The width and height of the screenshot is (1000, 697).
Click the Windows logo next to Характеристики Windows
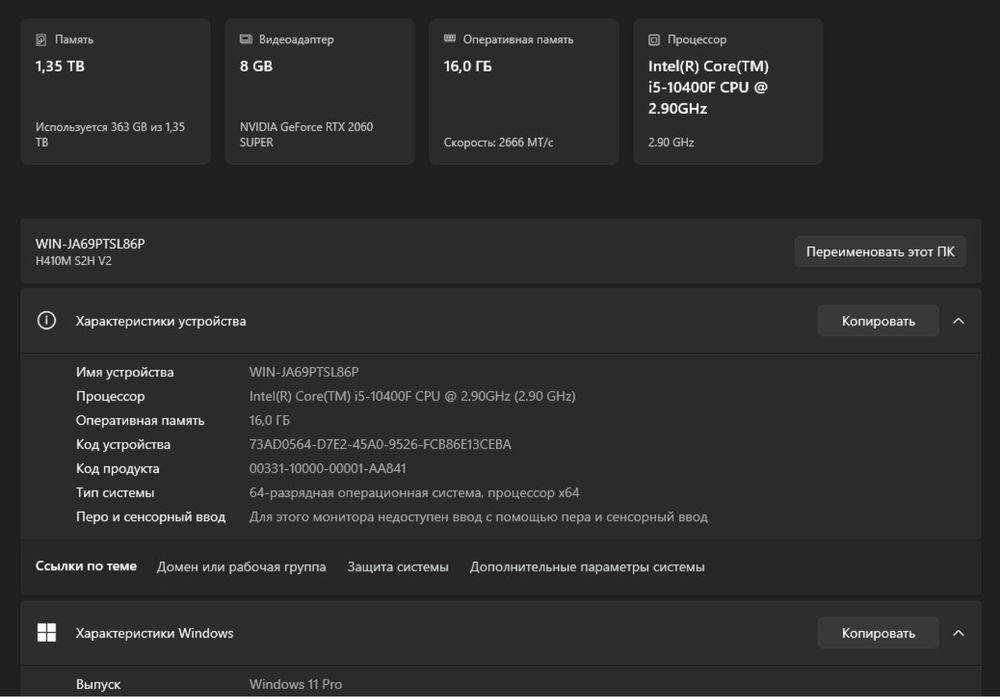coord(47,633)
